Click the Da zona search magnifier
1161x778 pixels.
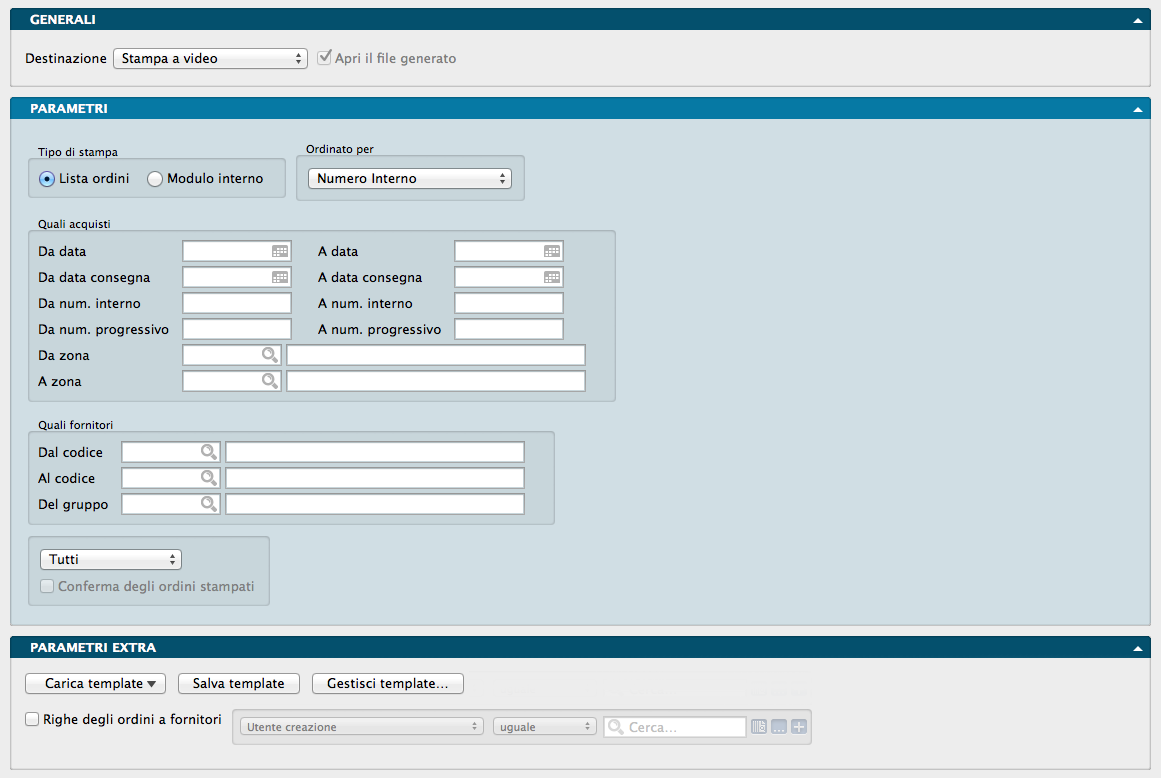(x=270, y=355)
